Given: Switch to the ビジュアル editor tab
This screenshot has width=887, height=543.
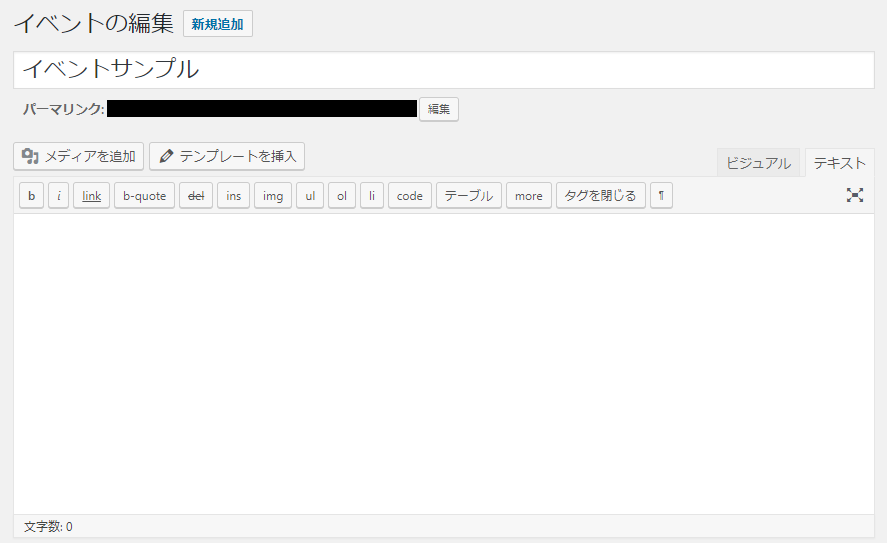Looking at the screenshot, I should [758, 163].
